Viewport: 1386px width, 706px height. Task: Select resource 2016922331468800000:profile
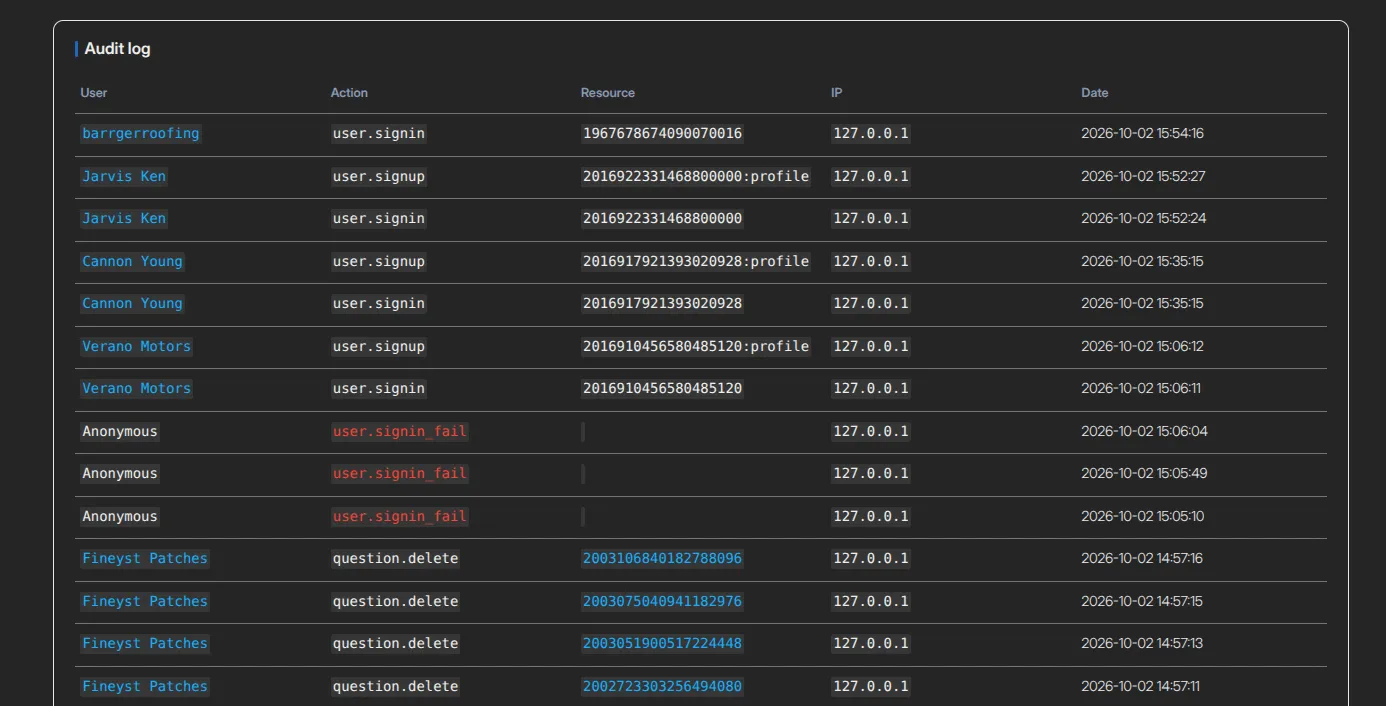point(696,176)
